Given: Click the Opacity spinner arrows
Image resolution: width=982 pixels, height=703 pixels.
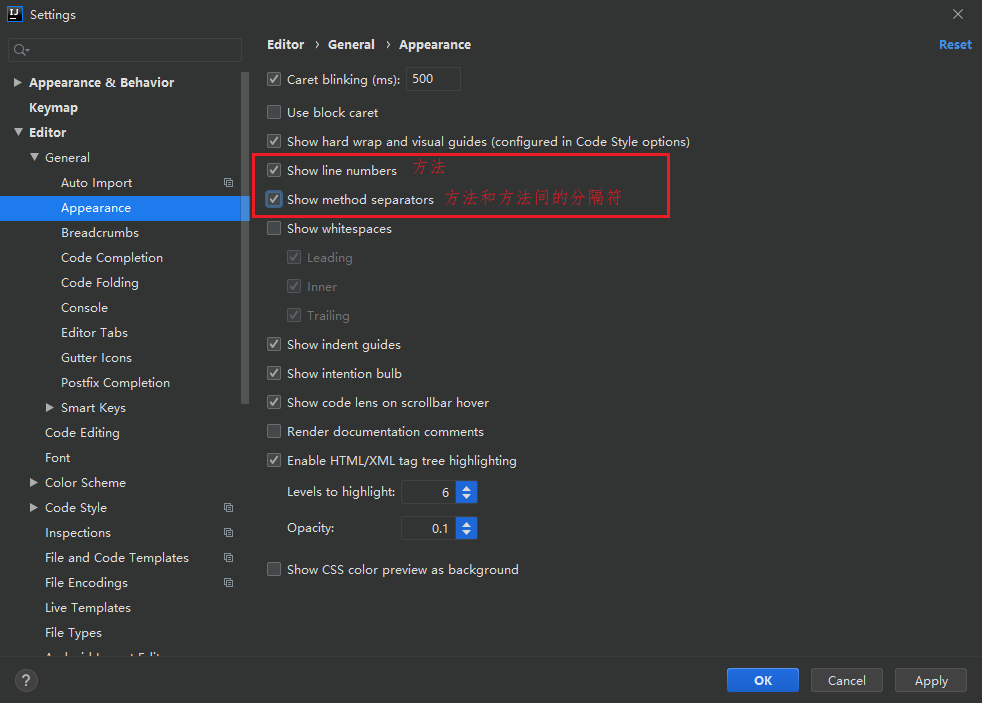Looking at the screenshot, I should pyautogui.click(x=466, y=528).
